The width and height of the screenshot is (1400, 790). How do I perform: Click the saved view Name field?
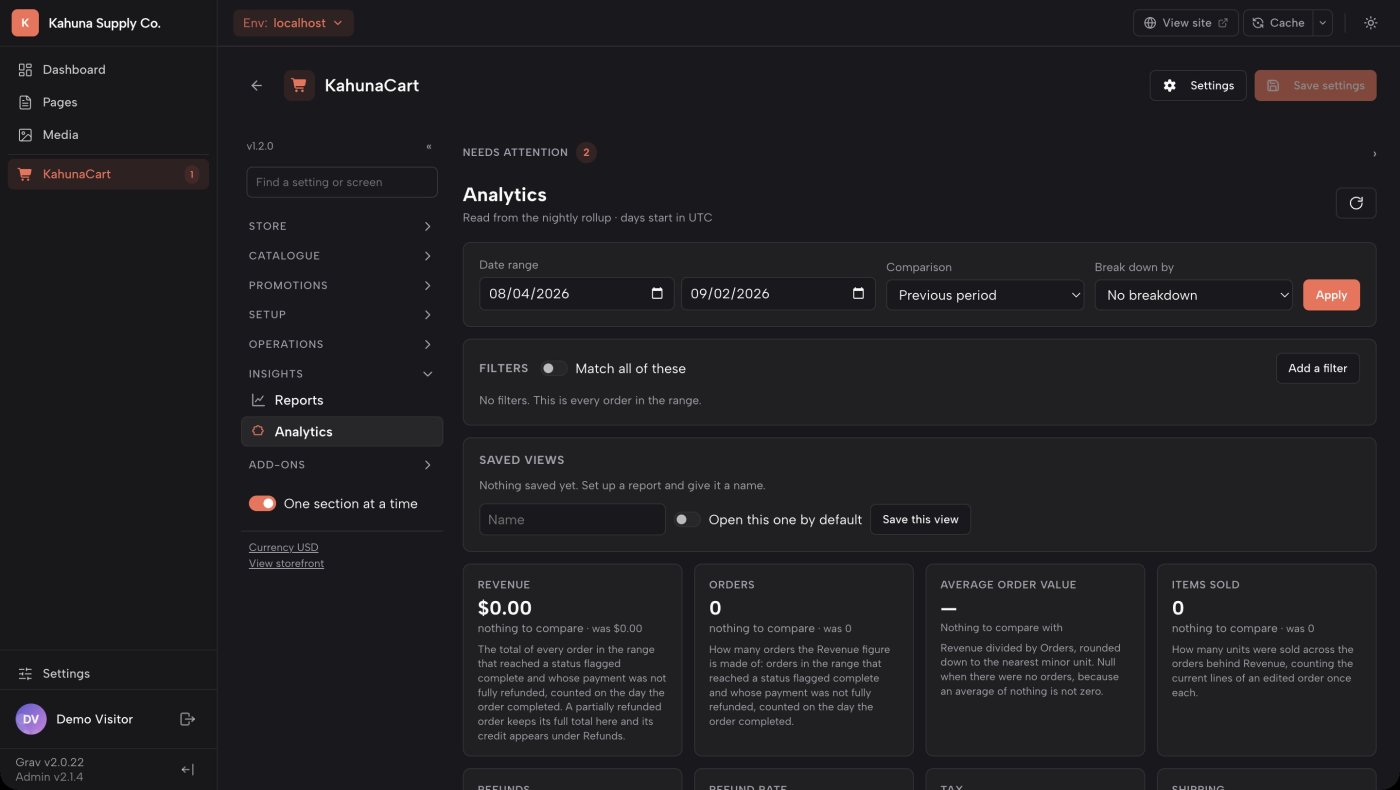click(x=572, y=519)
